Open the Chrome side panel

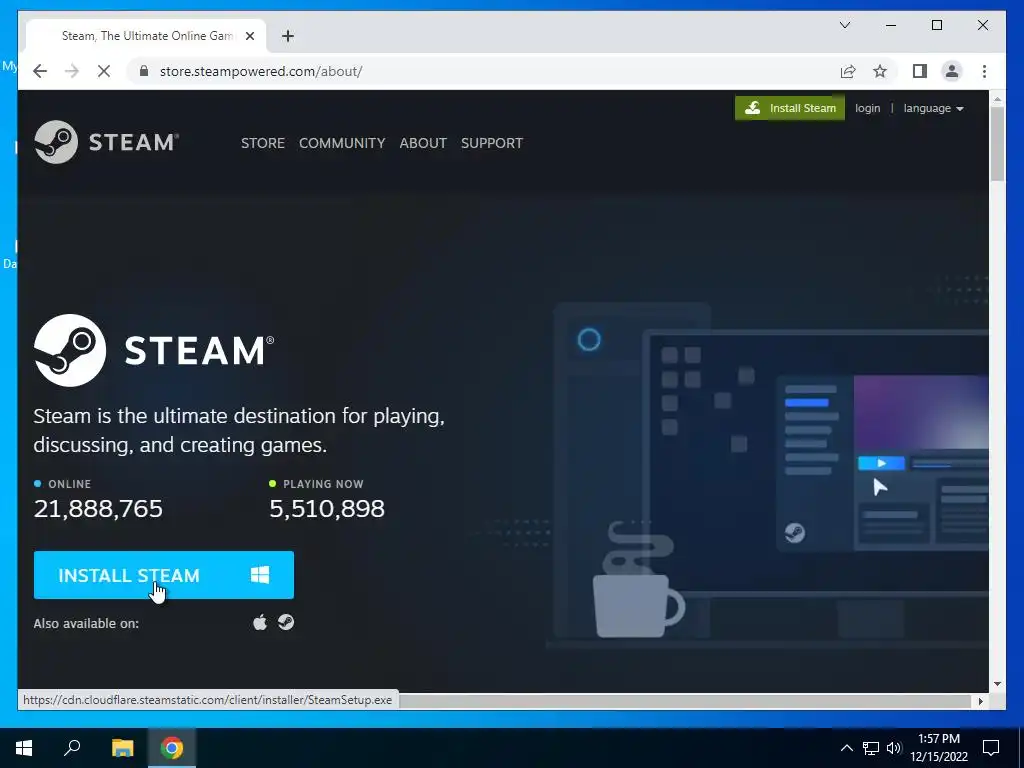[920, 71]
